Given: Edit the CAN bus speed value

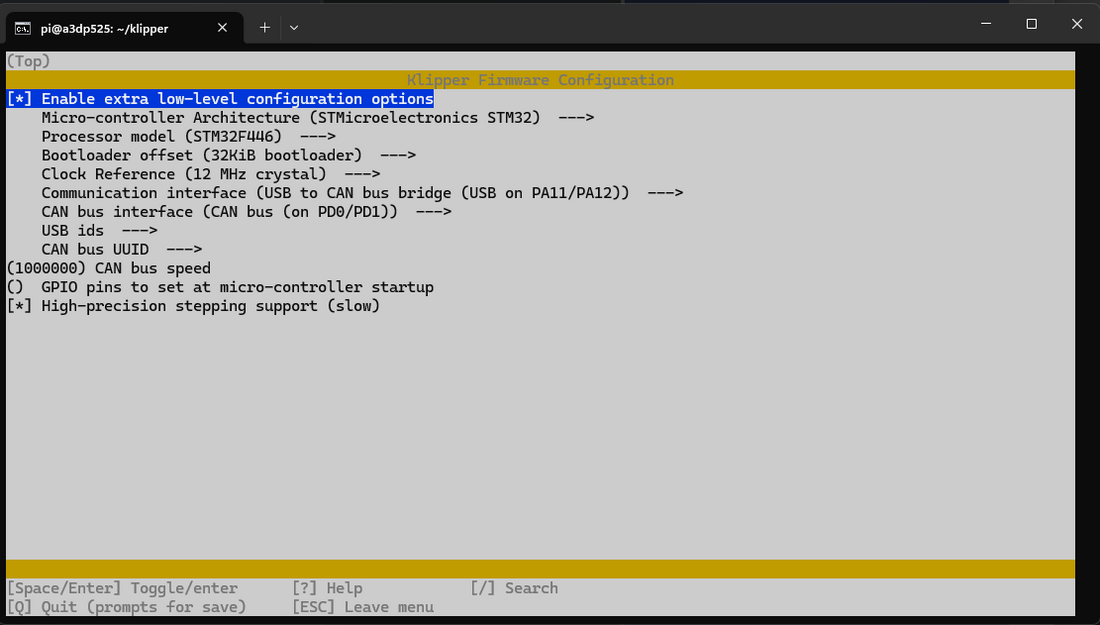Looking at the screenshot, I should (108, 268).
